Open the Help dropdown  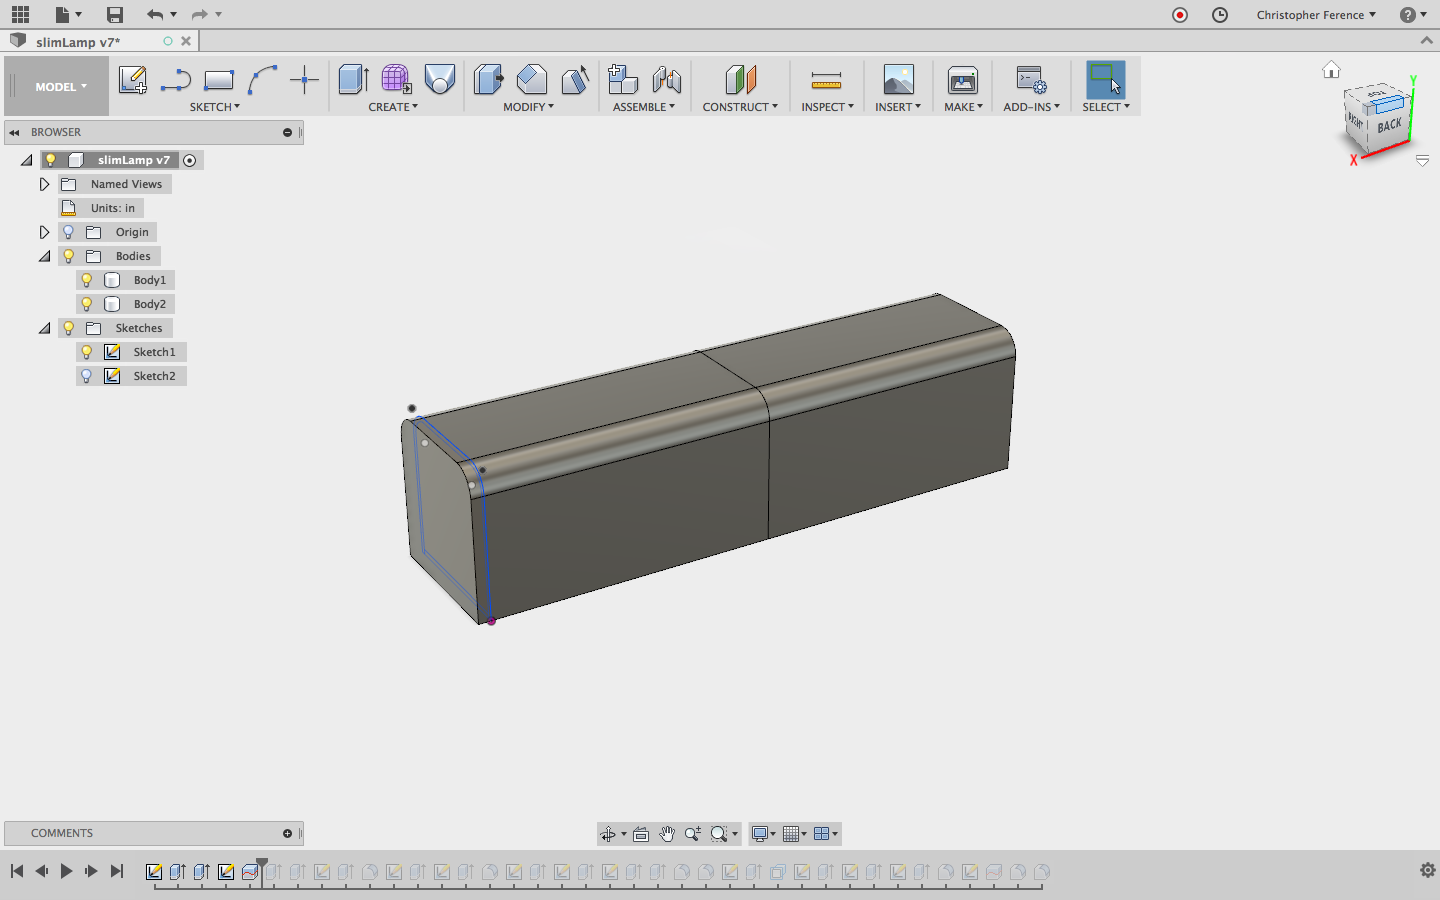click(x=1413, y=15)
